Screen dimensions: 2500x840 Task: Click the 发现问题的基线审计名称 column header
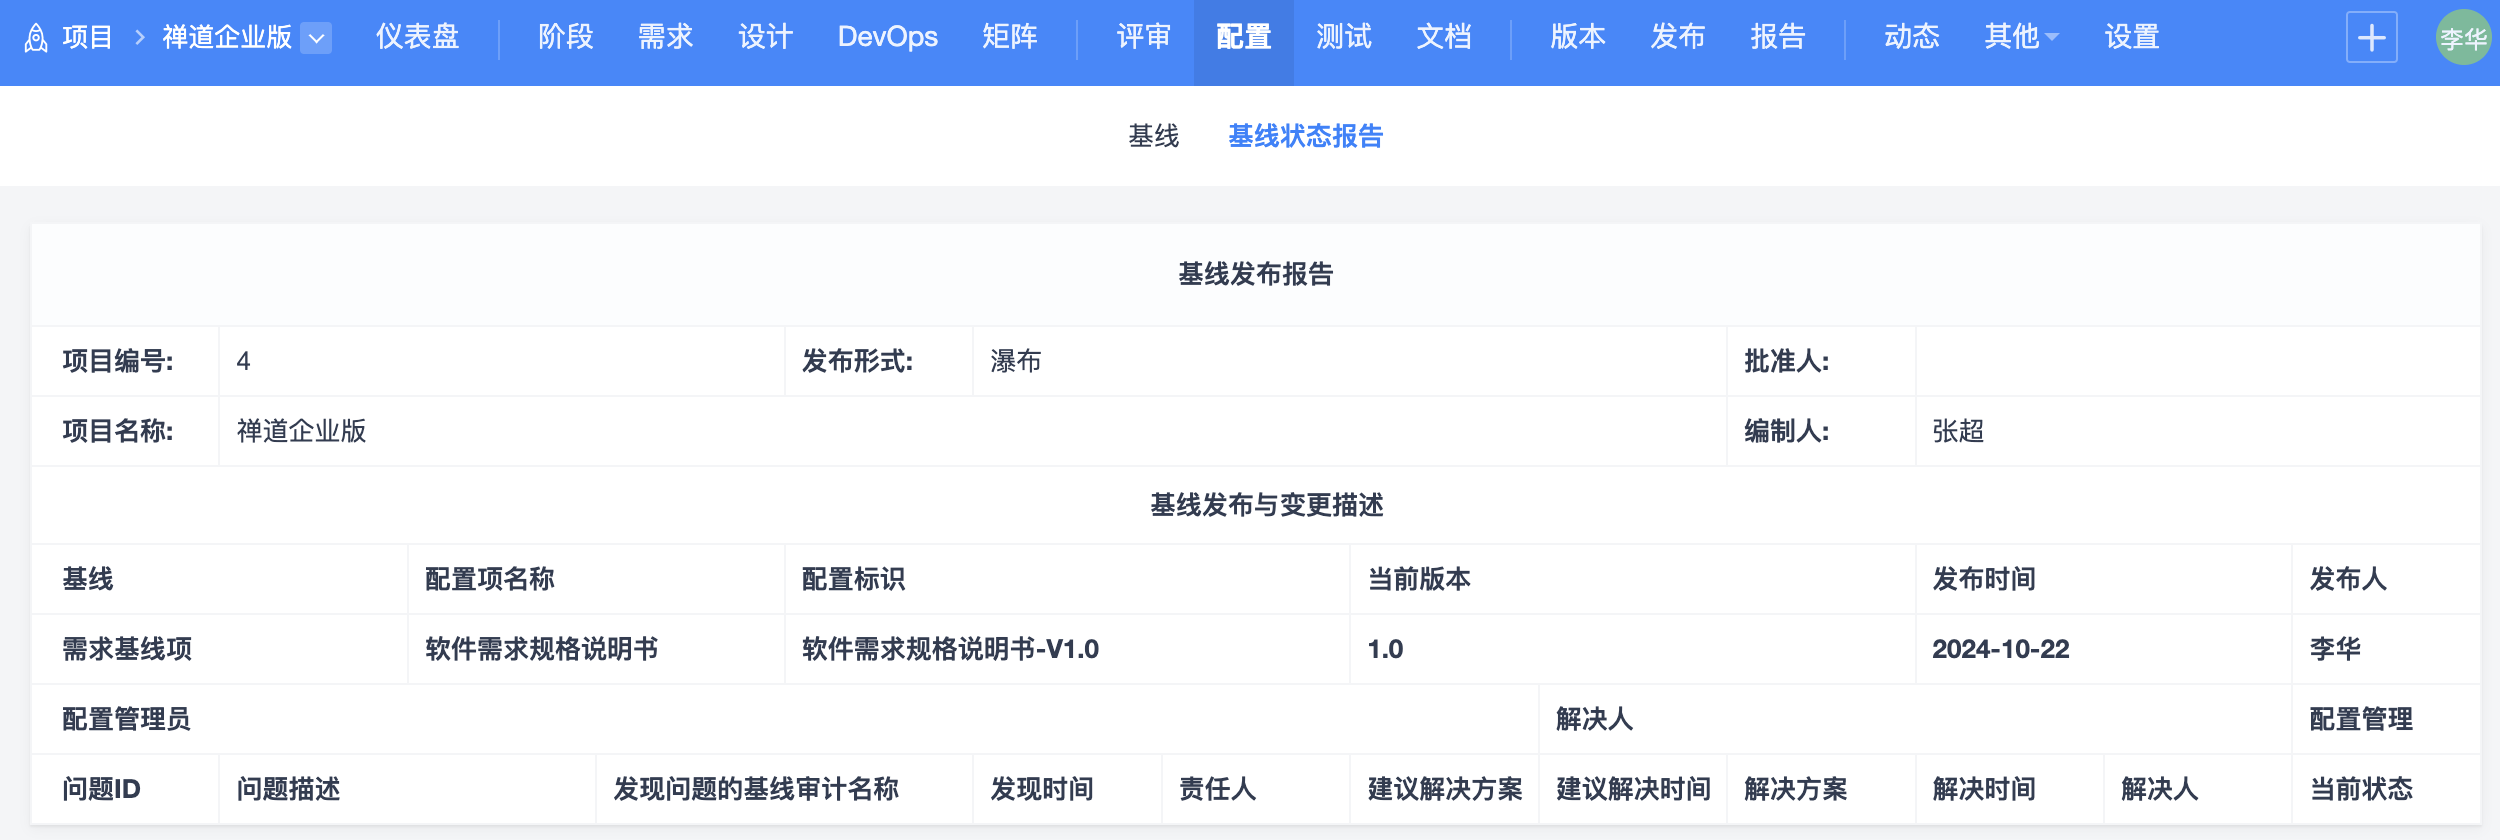pos(756,789)
